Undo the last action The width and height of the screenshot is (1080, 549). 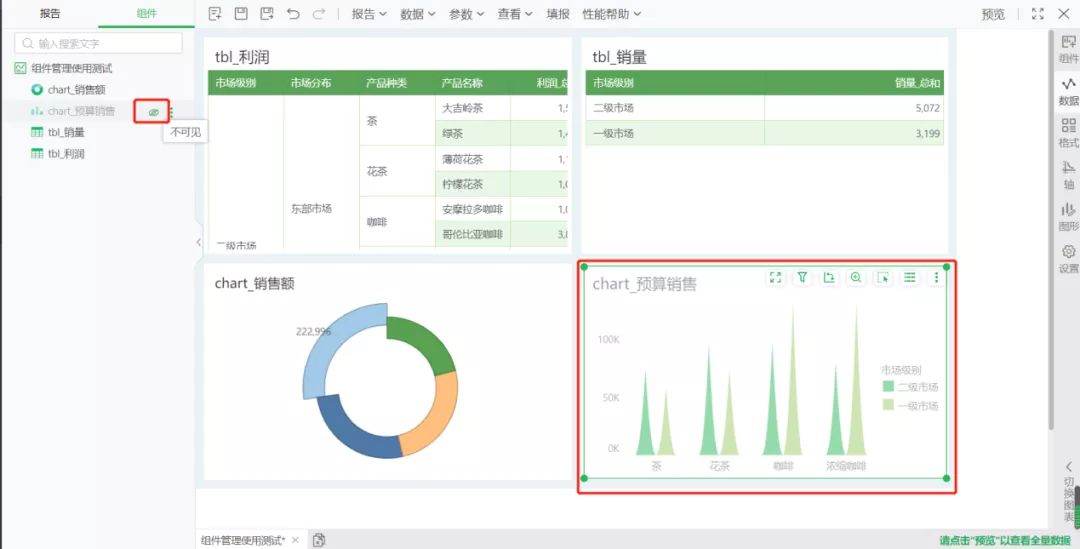click(293, 14)
